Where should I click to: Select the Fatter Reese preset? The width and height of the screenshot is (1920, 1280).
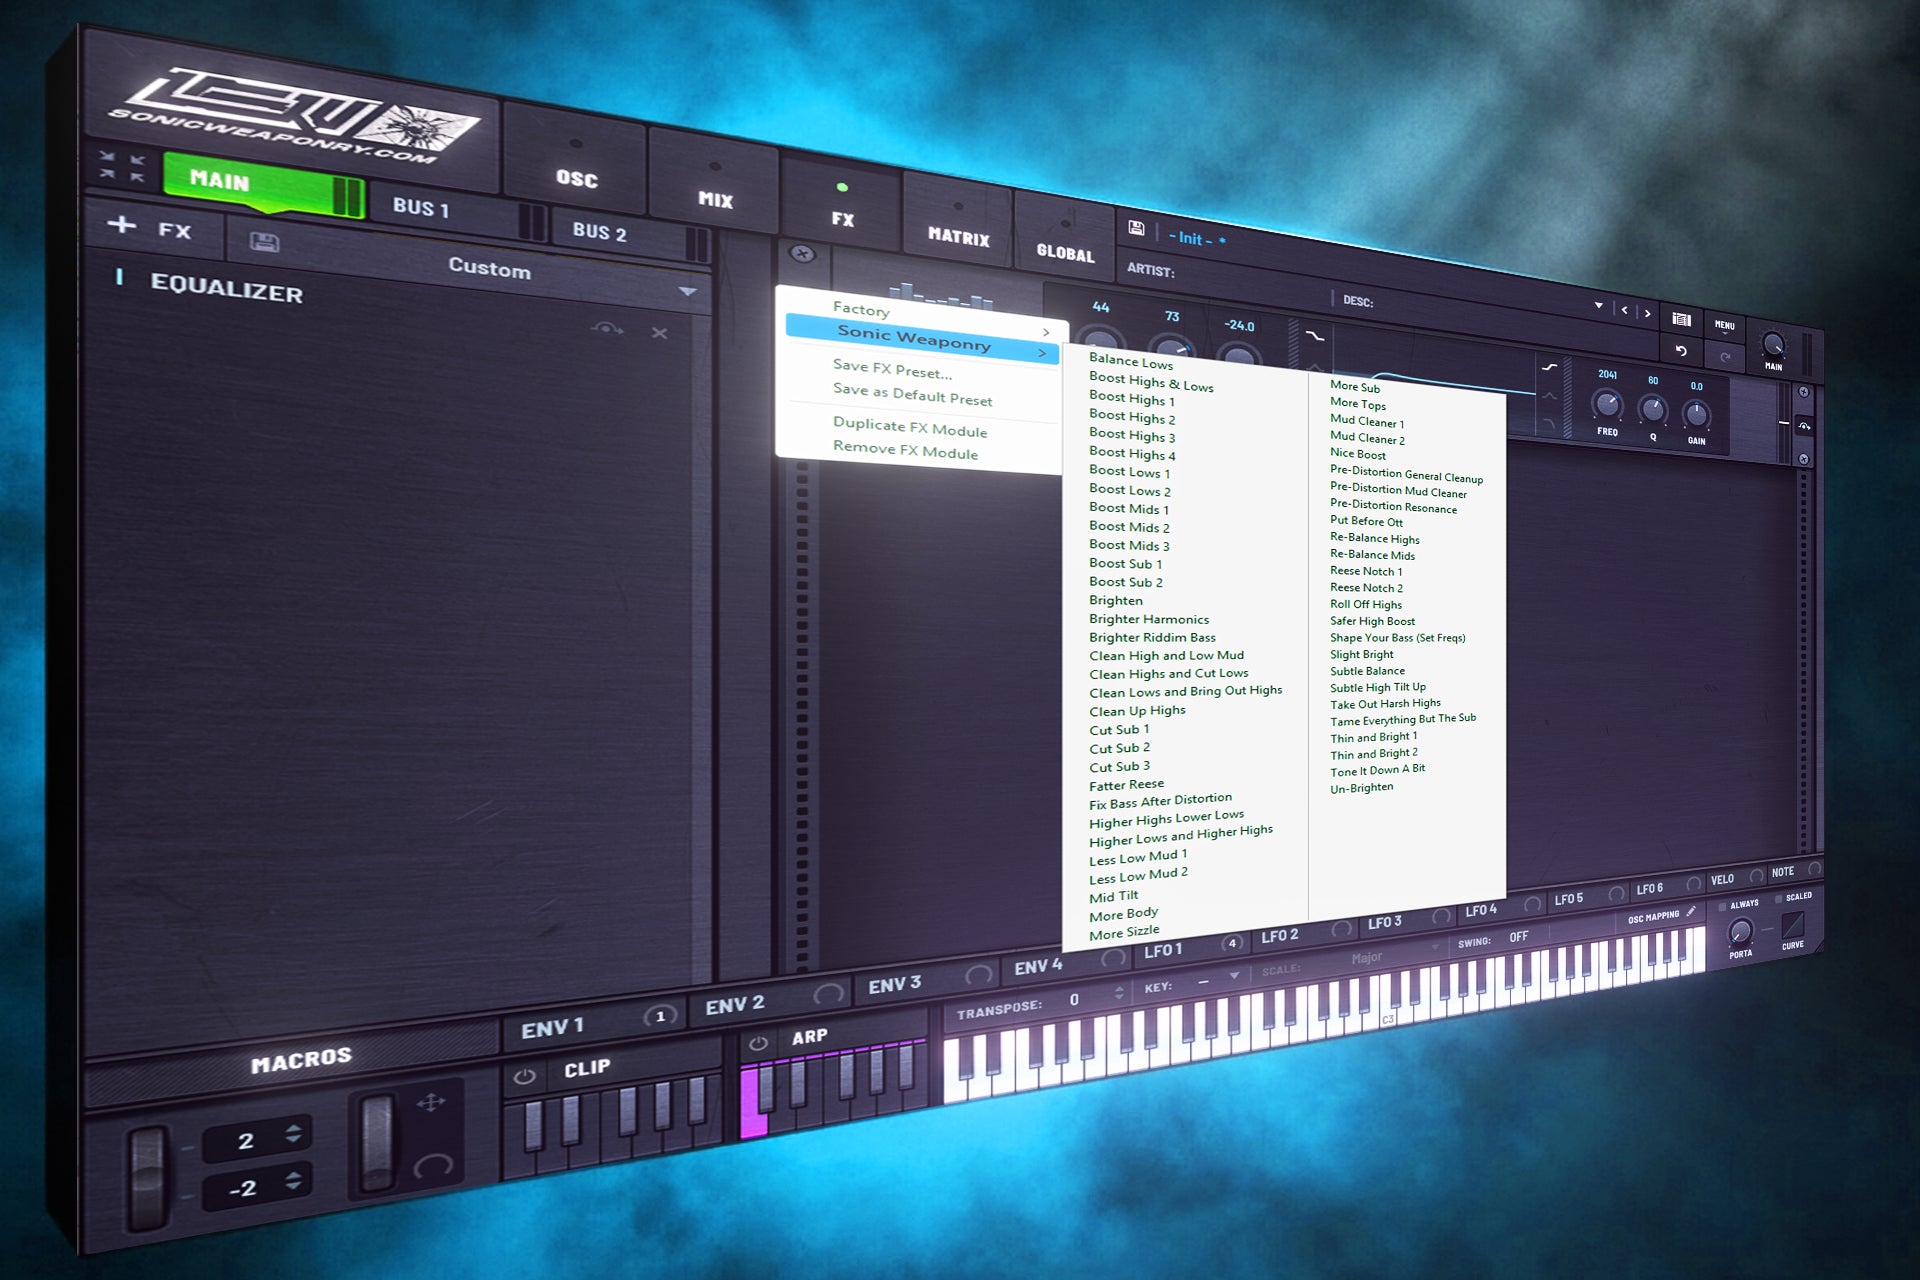(1126, 784)
